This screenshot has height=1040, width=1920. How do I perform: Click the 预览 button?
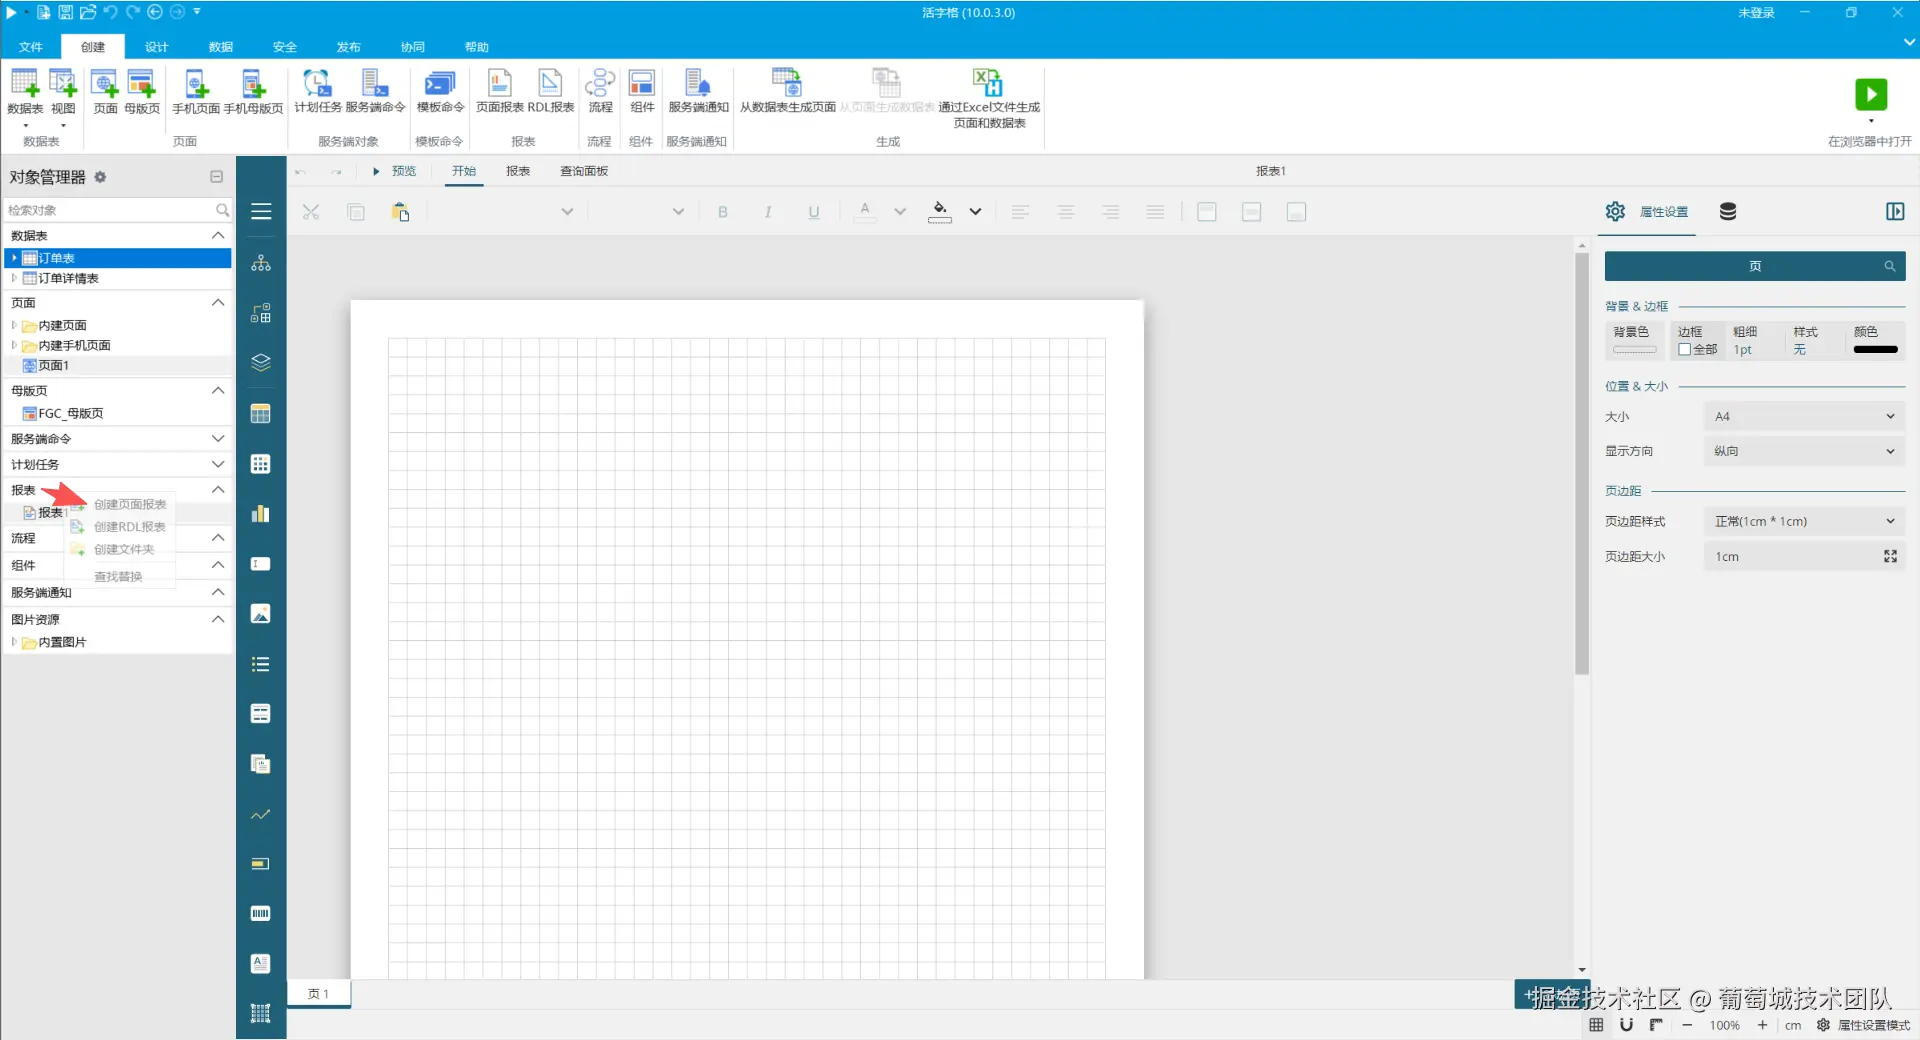coord(395,171)
